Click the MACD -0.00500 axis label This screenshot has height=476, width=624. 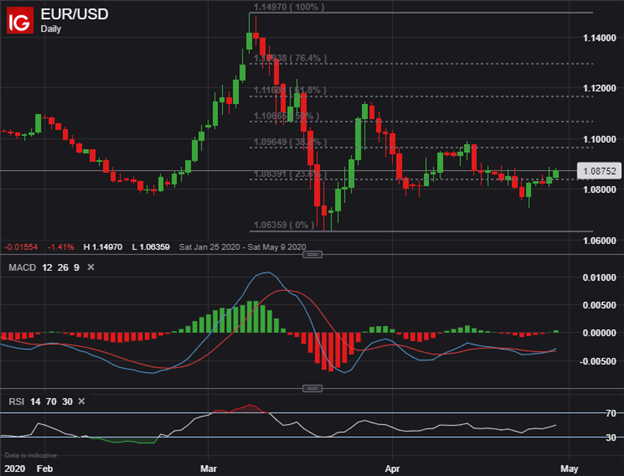598,361
